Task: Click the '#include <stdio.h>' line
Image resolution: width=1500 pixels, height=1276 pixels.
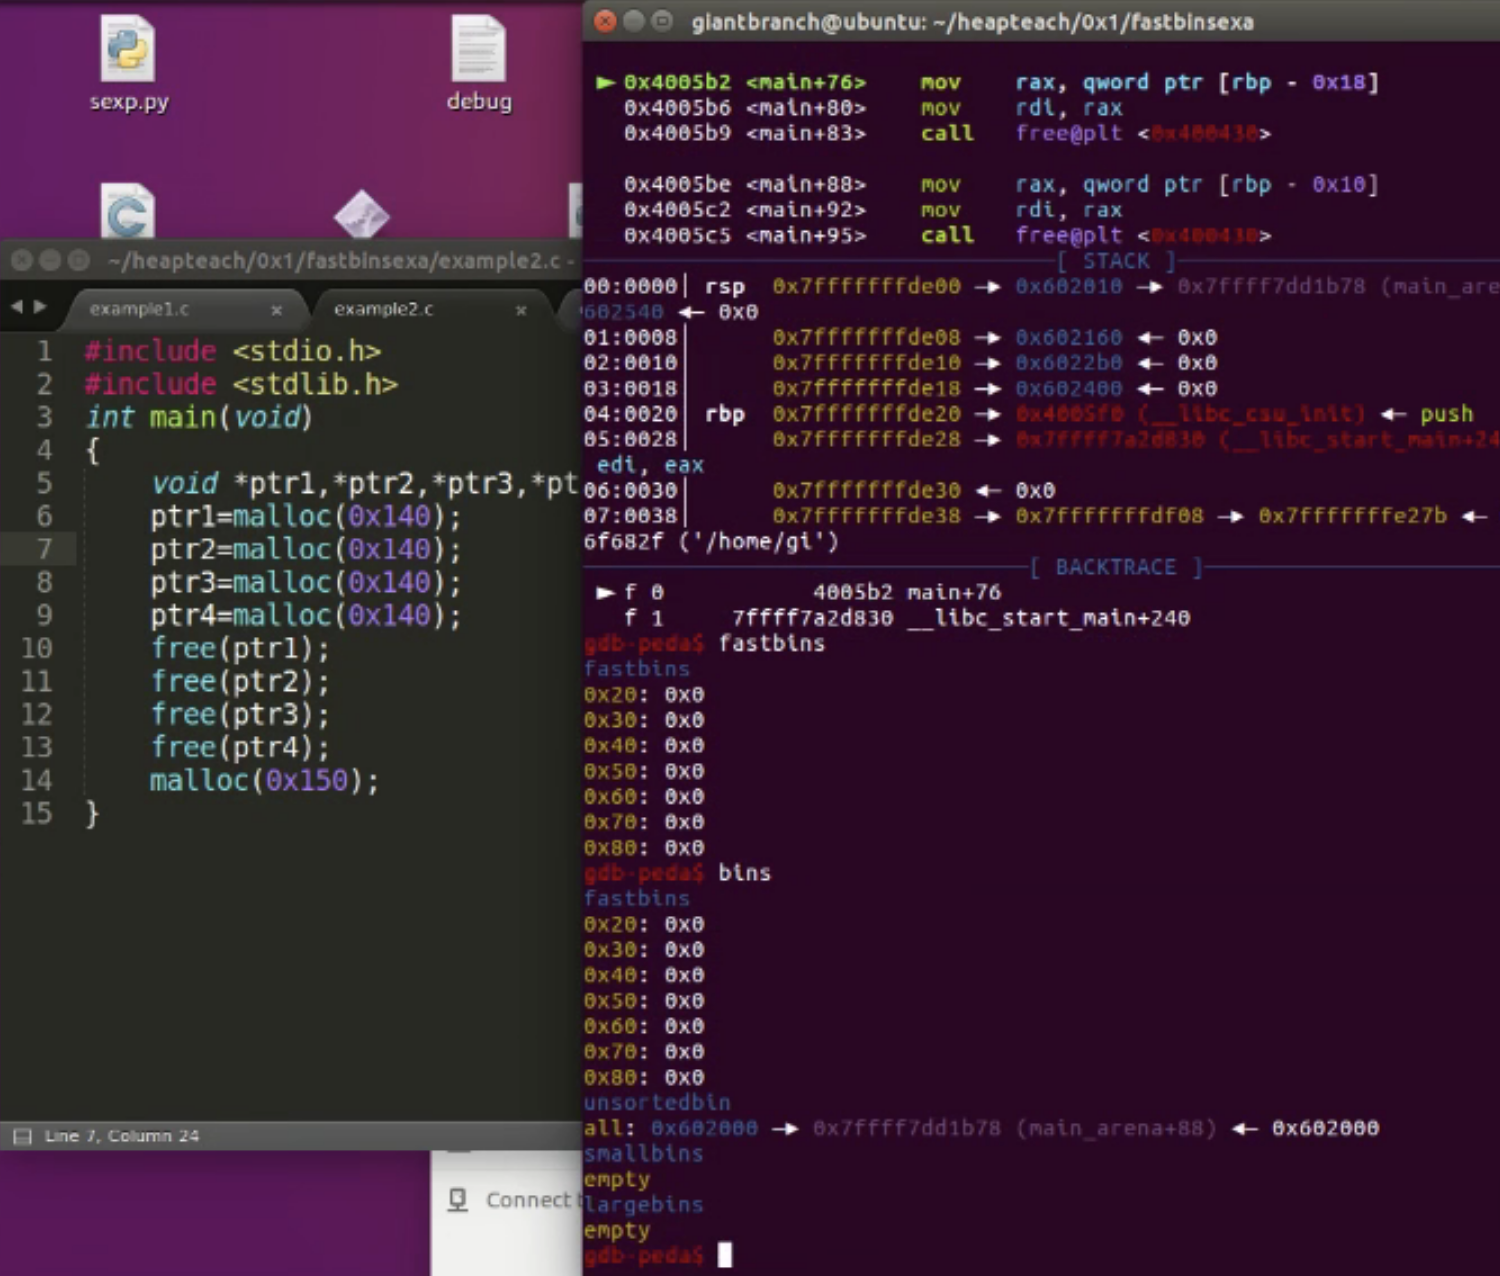Action: (x=233, y=351)
